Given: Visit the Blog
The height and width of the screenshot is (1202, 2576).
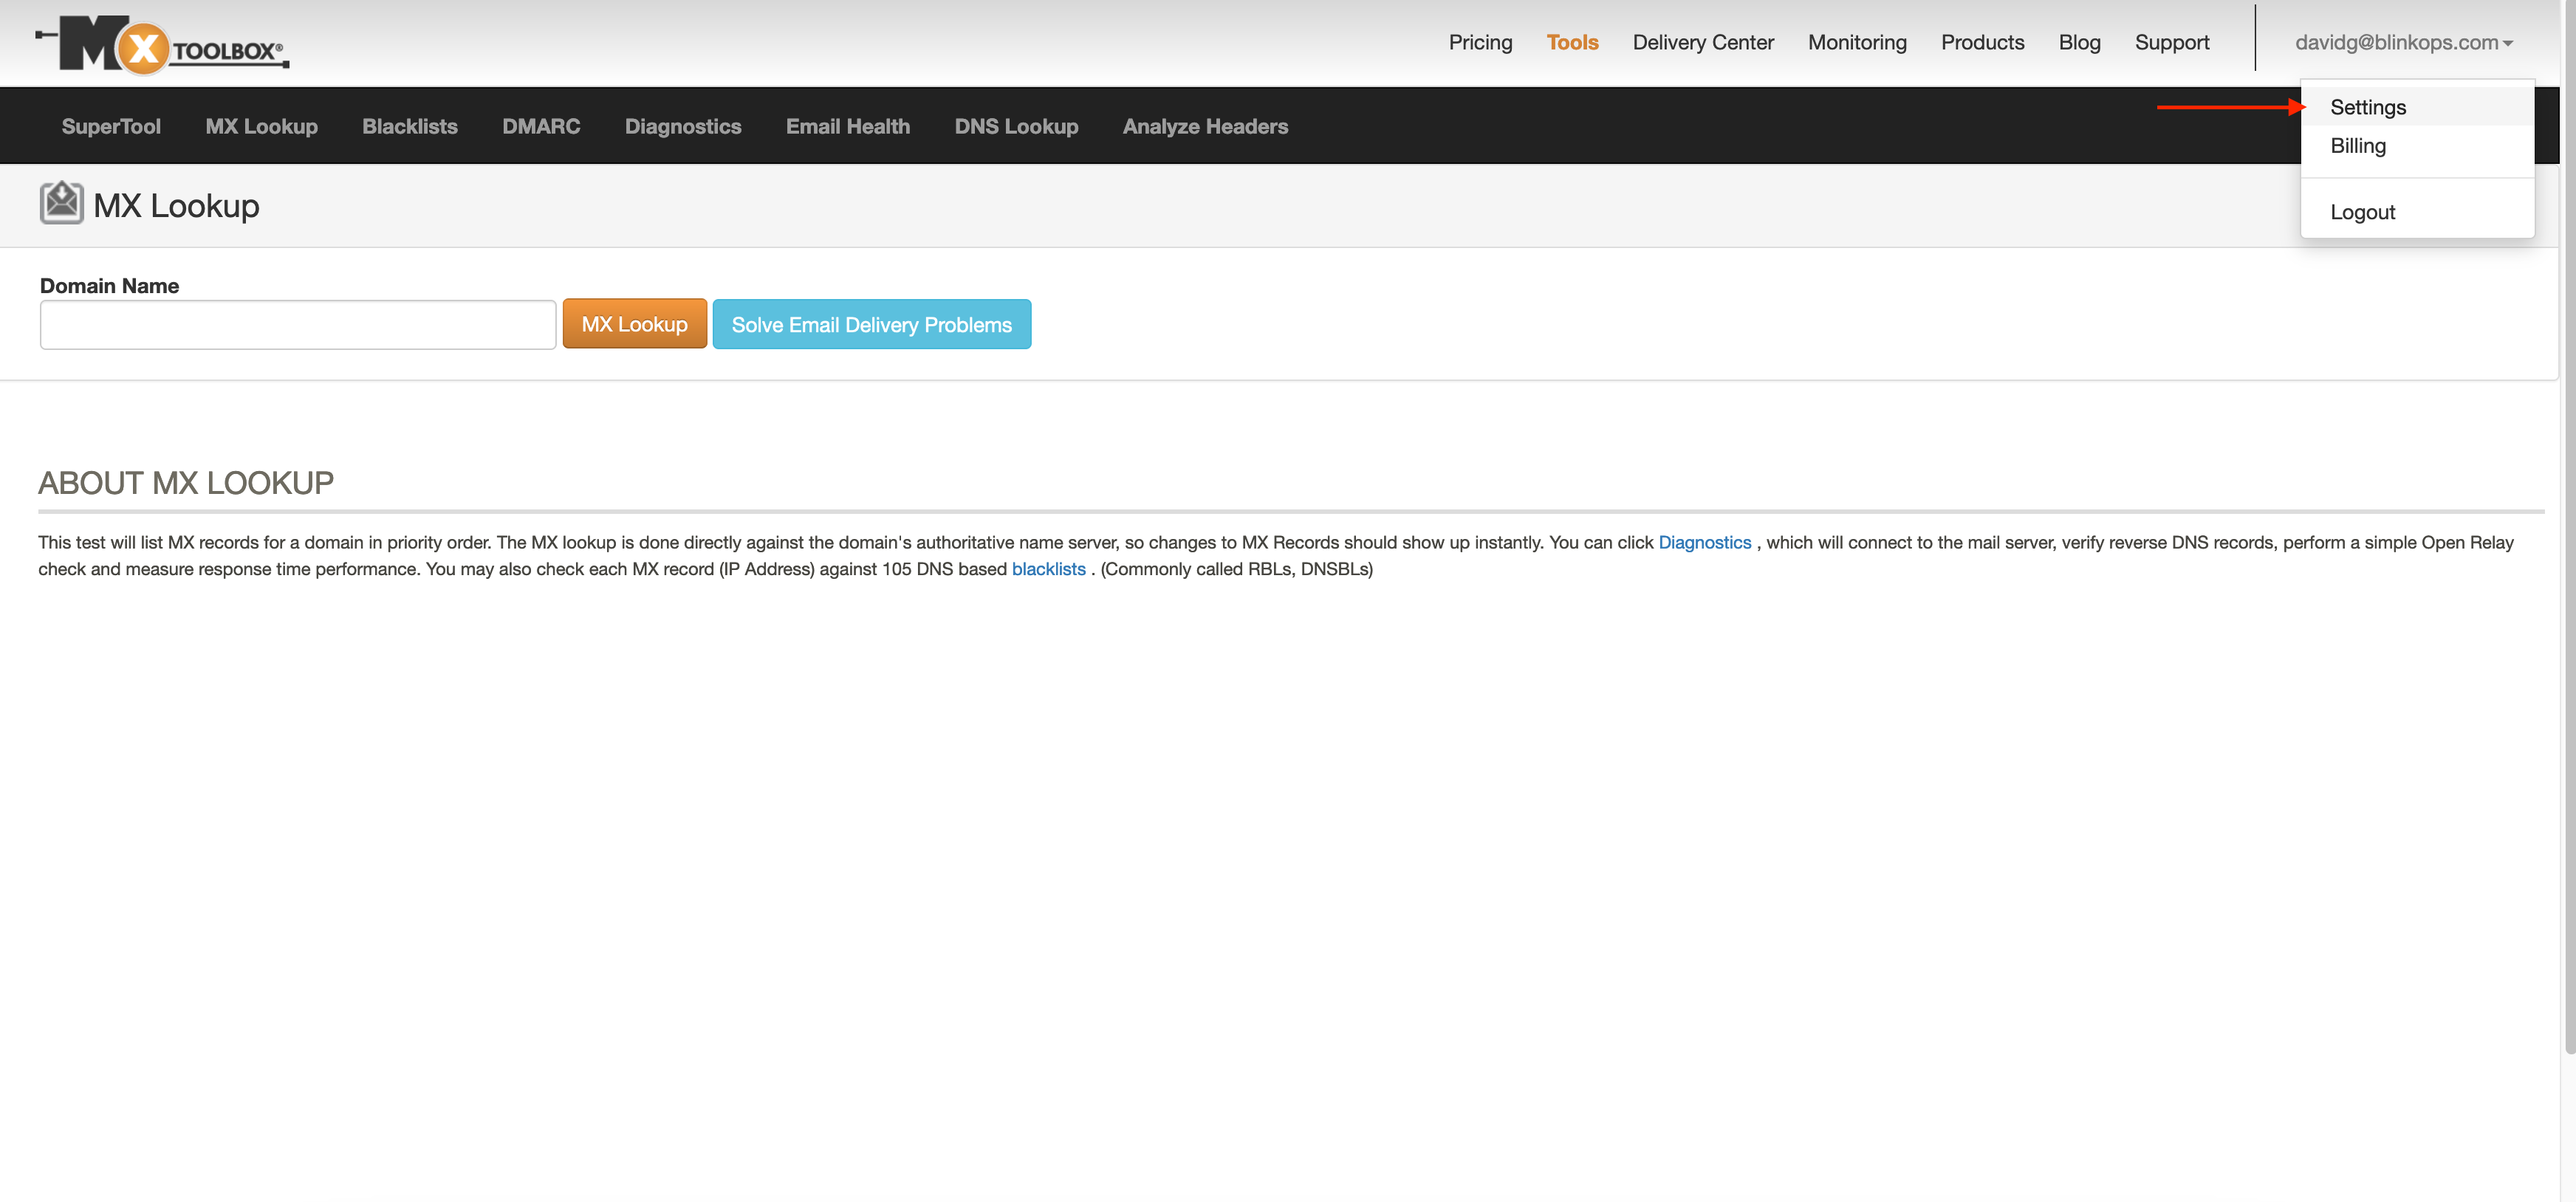Looking at the screenshot, I should click(2079, 42).
